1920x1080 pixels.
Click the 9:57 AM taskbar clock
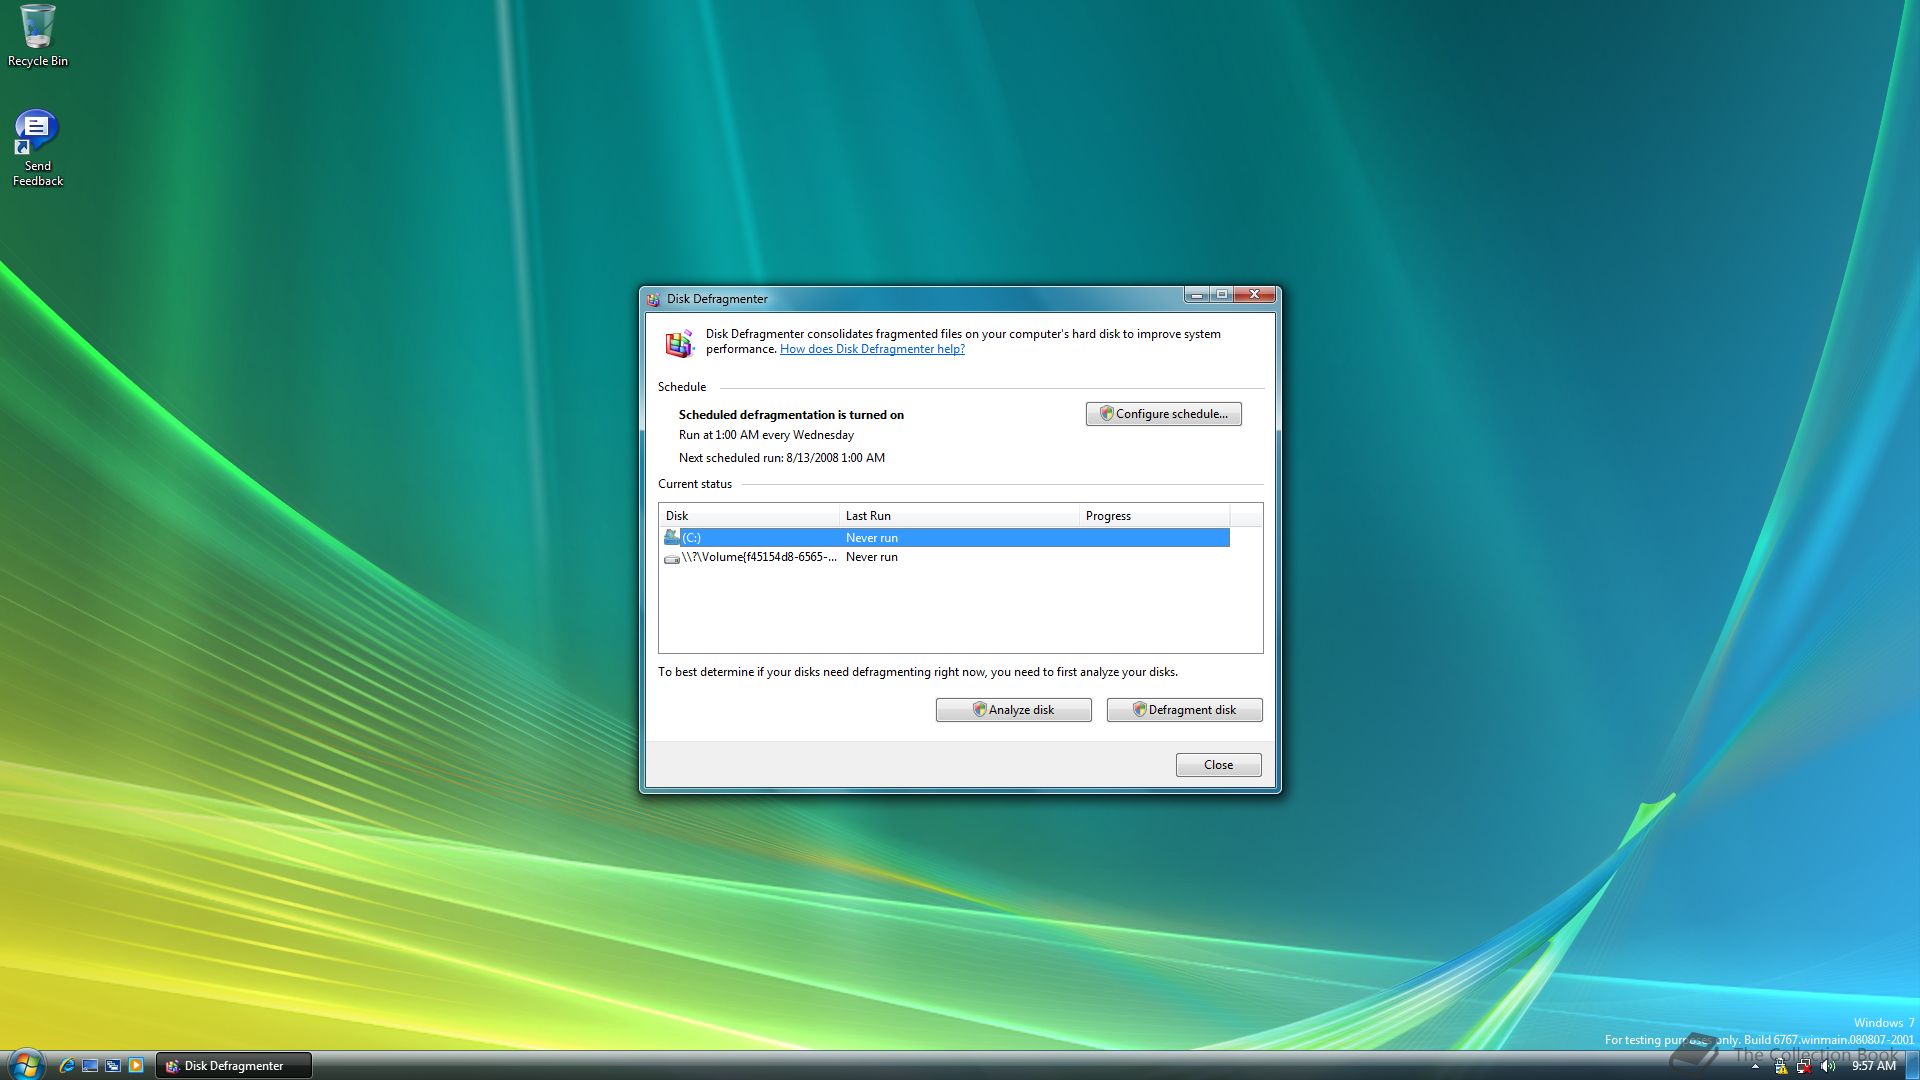click(x=1873, y=1066)
